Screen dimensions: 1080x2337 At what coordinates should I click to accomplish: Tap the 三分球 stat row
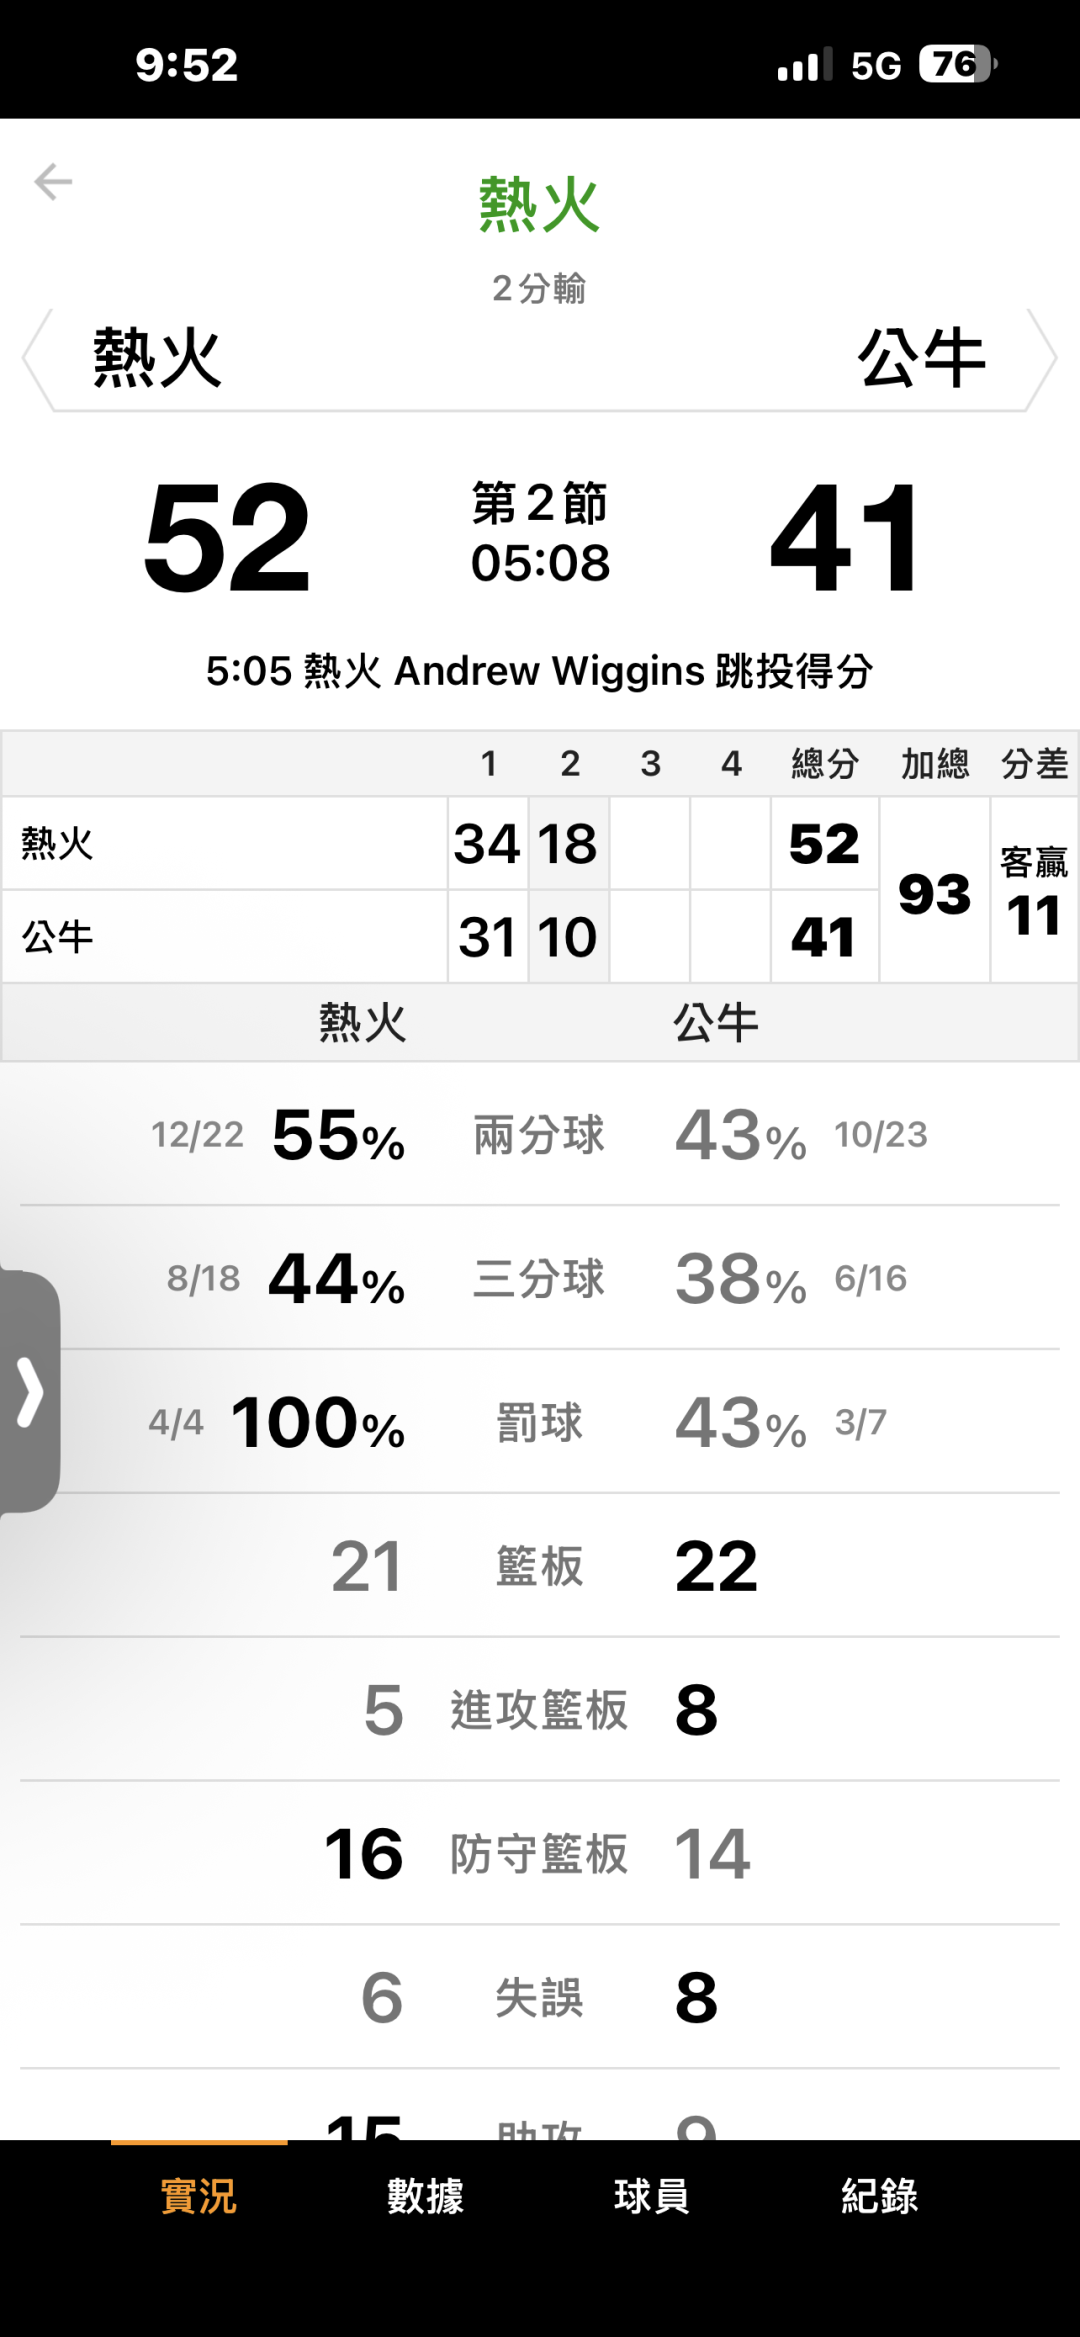[x=539, y=1278]
